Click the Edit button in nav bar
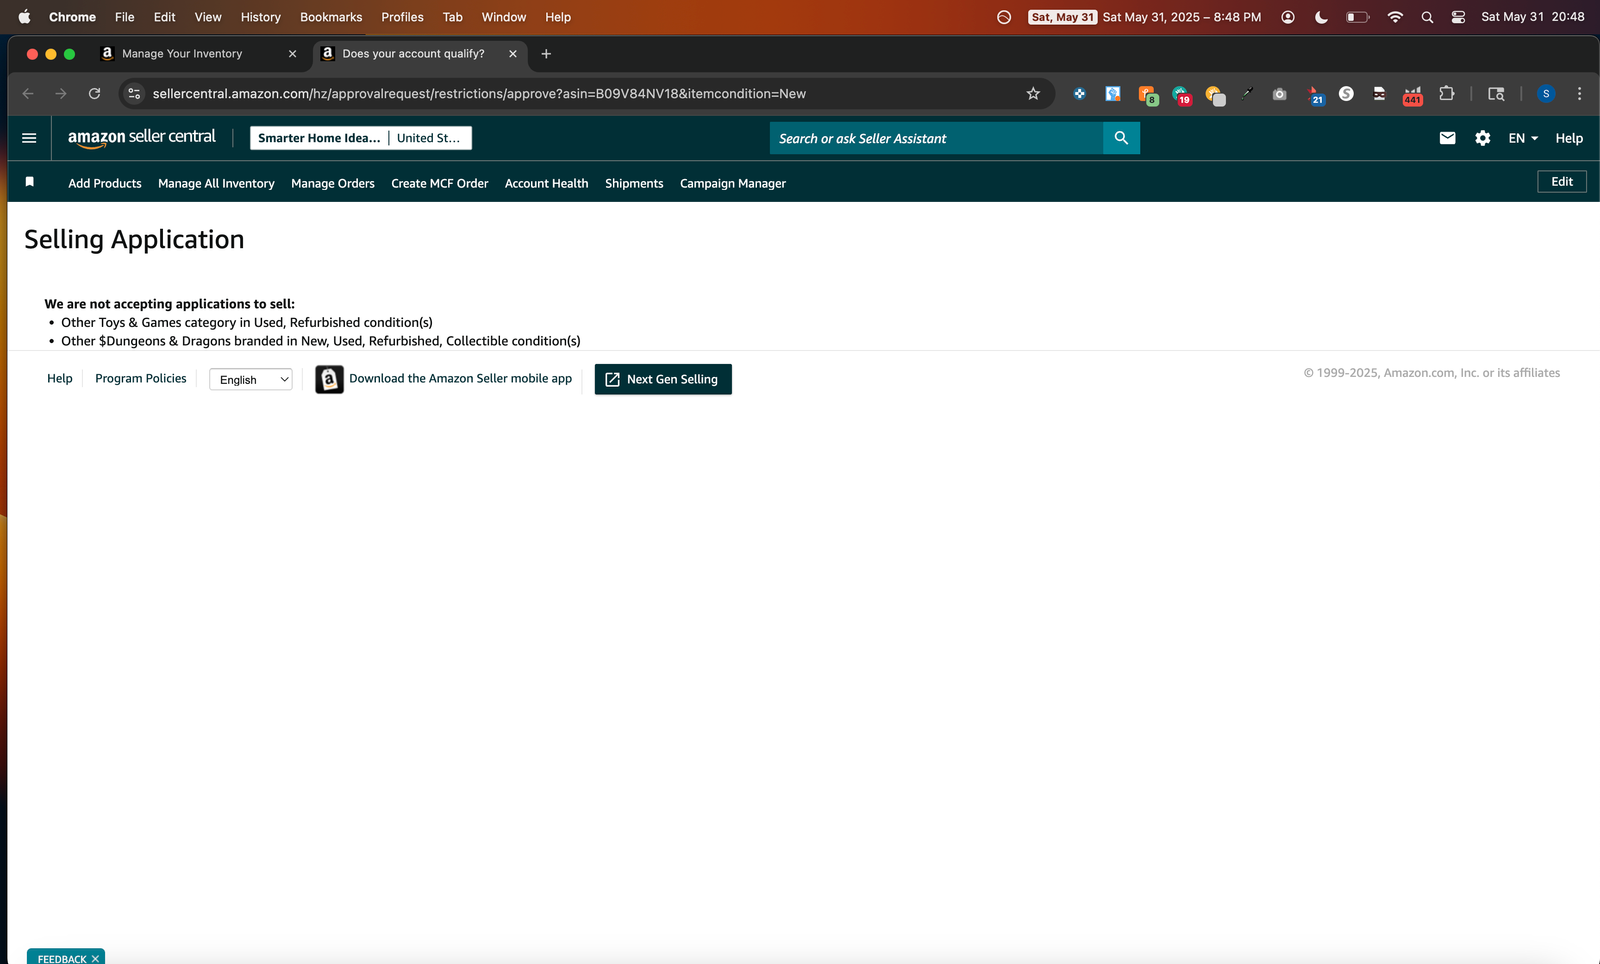1600x964 pixels. click(x=1562, y=181)
